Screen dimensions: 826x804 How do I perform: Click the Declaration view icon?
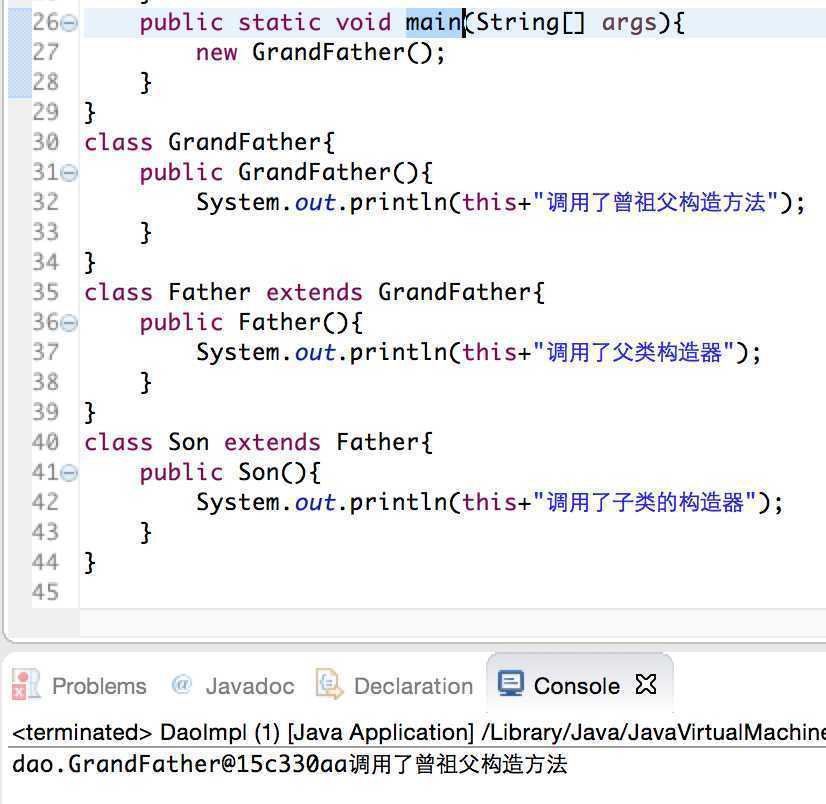pyautogui.click(x=329, y=683)
